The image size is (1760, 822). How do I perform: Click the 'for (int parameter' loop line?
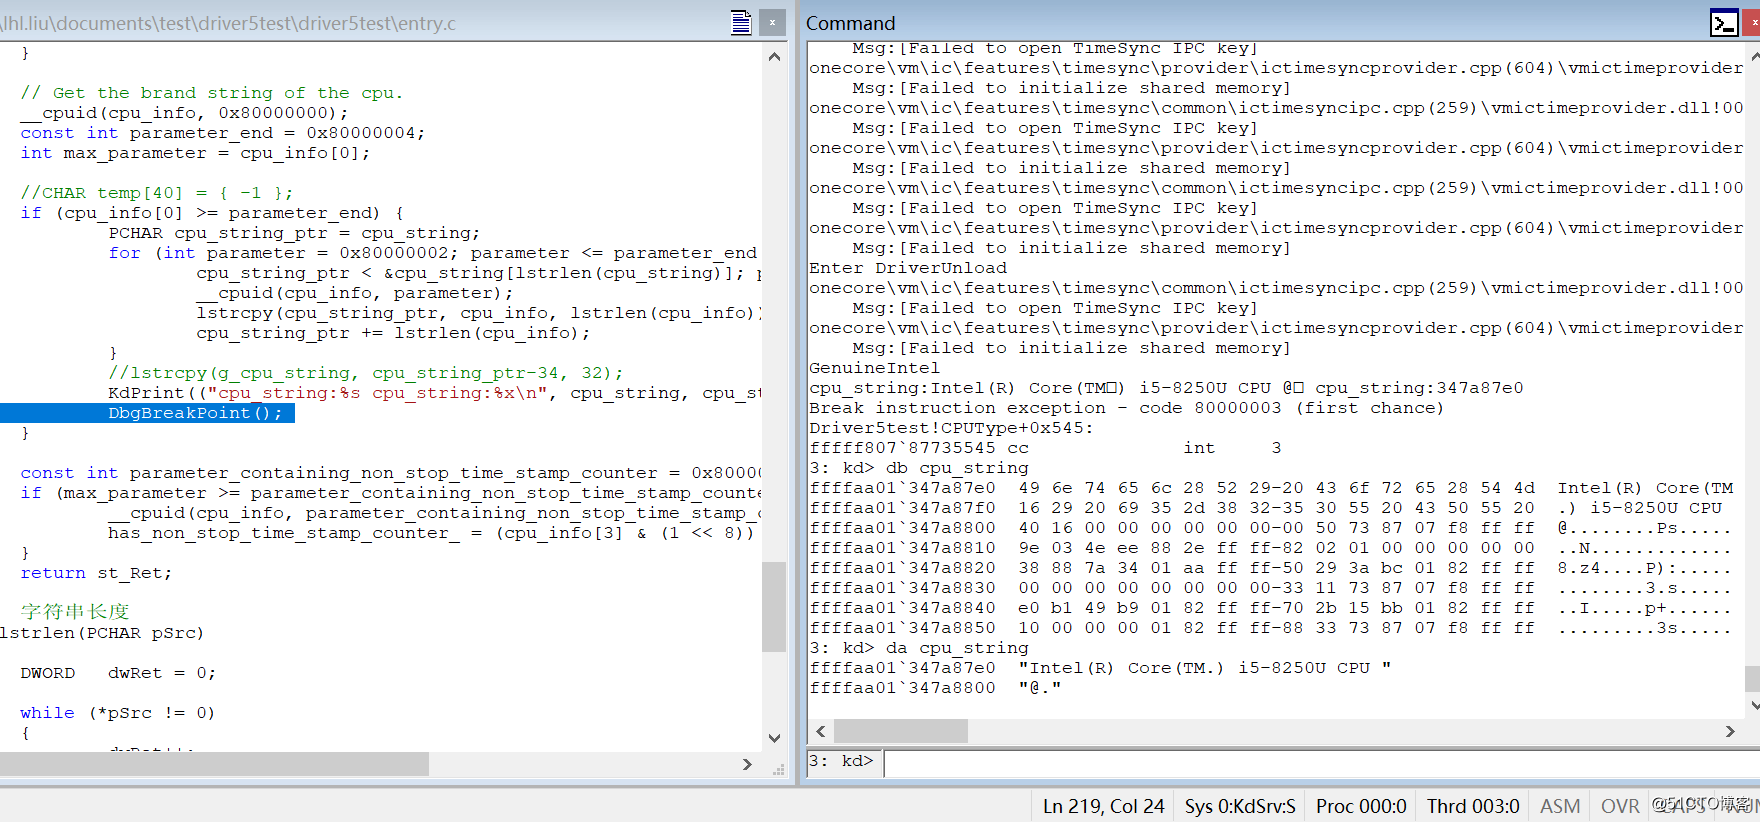[433, 253]
